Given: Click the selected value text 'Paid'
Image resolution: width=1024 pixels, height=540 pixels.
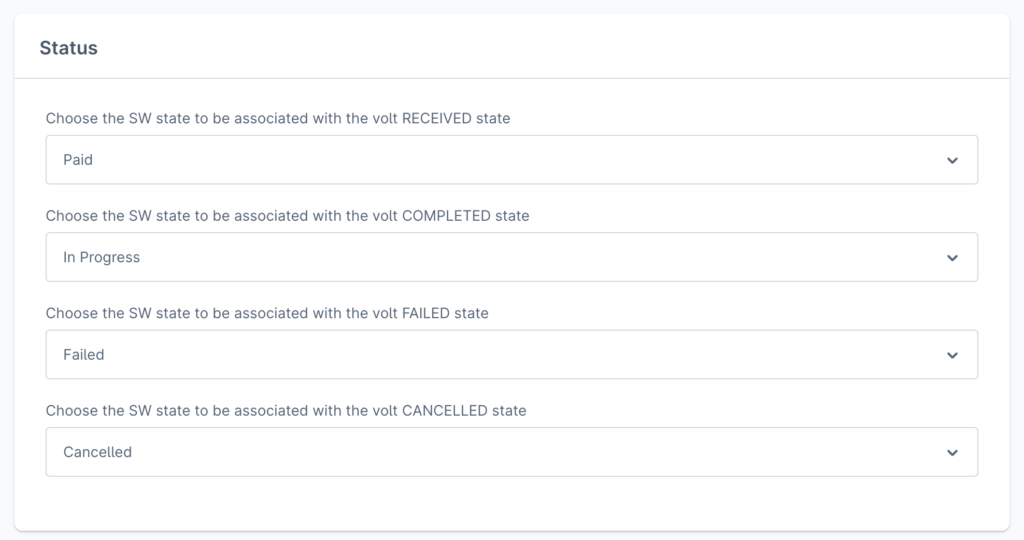Looking at the screenshot, I should click(x=78, y=160).
